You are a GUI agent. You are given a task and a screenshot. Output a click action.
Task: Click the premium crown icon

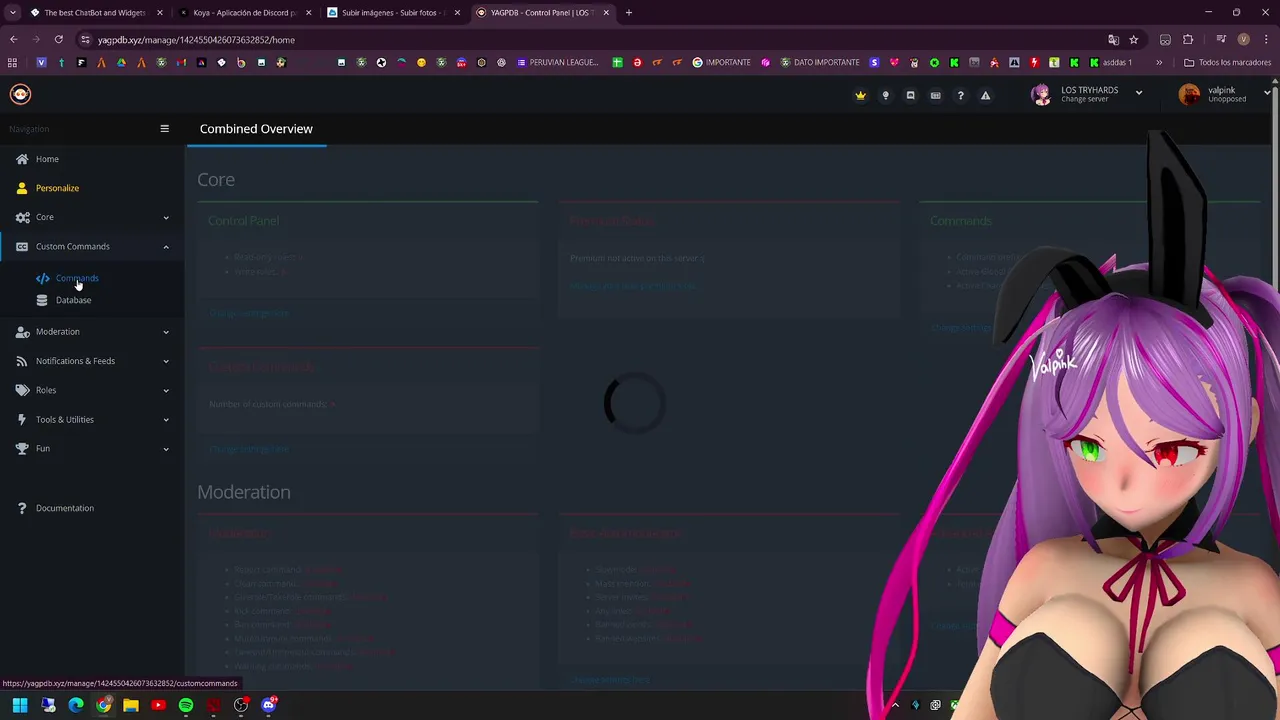pyautogui.click(x=860, y=96)
